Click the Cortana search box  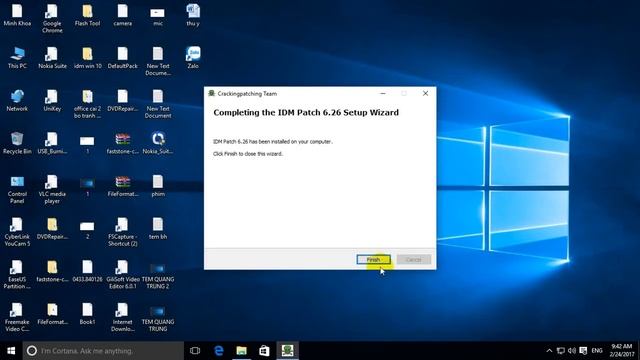point(103,351)
